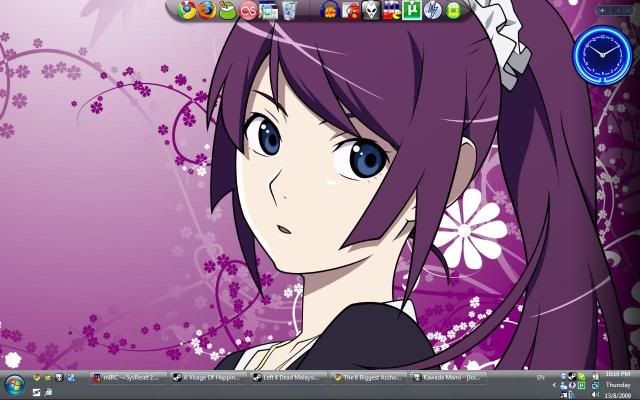Click the blue analog clock gadget

602,55
